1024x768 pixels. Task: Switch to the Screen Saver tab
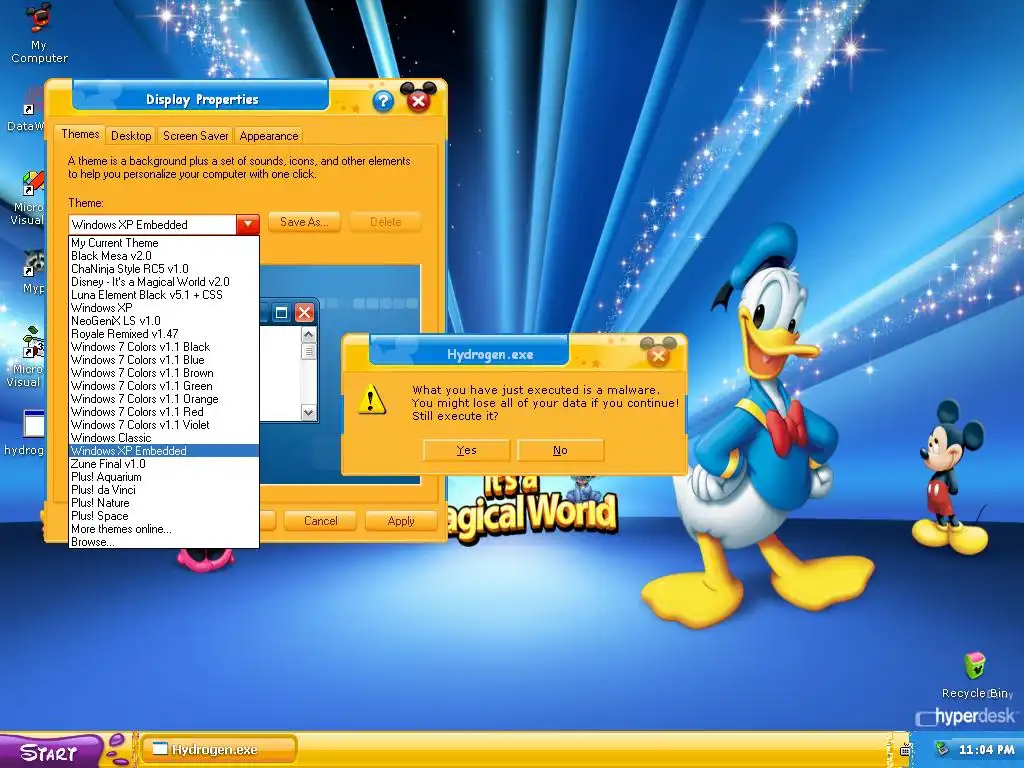195,136
